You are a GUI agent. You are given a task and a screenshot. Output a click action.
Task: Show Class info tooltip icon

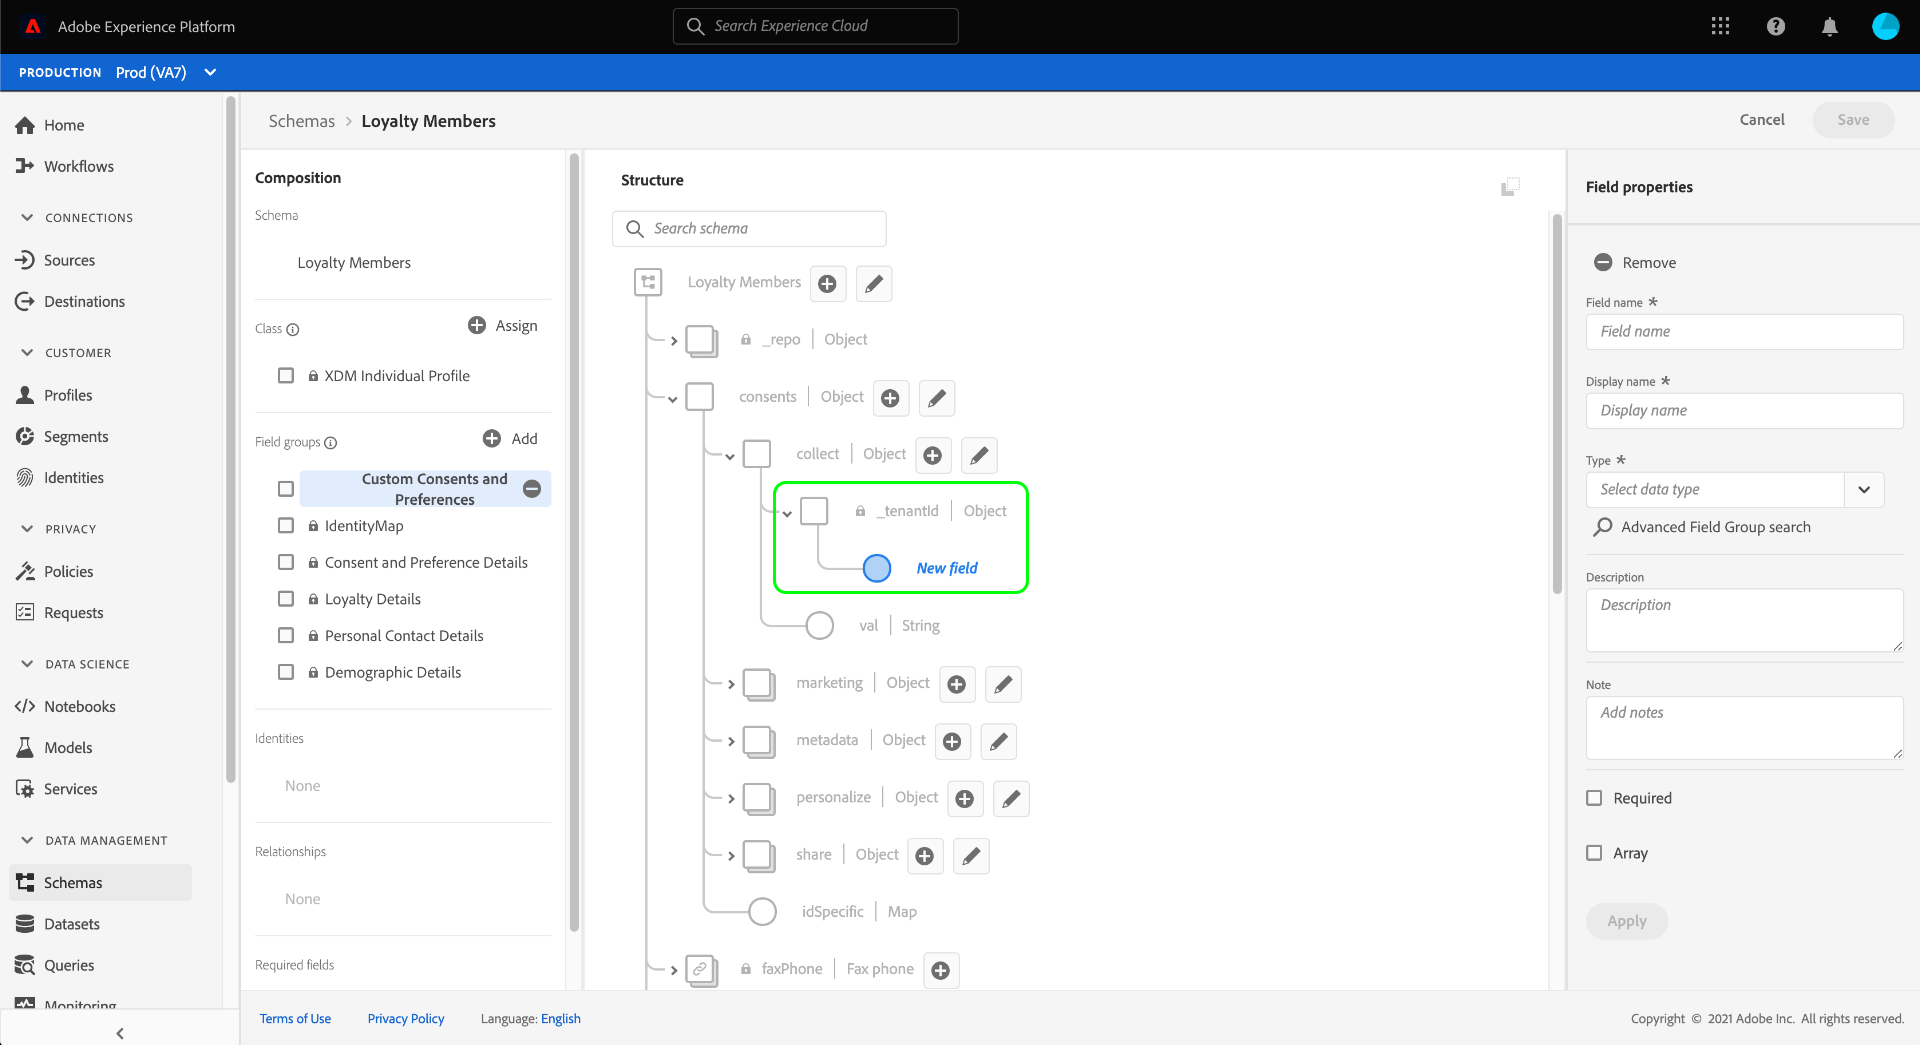click(293, 330)
